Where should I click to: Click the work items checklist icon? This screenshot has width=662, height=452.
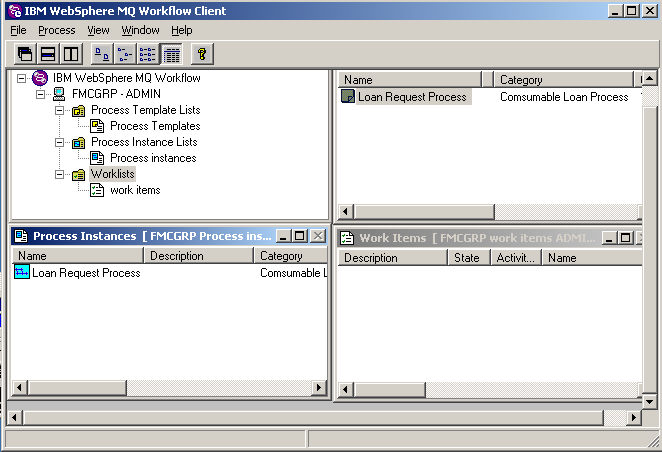pos(97,190)
